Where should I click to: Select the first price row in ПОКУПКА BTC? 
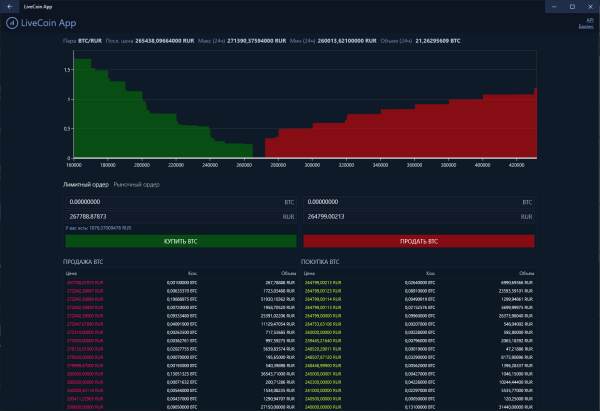pos(324,283)
